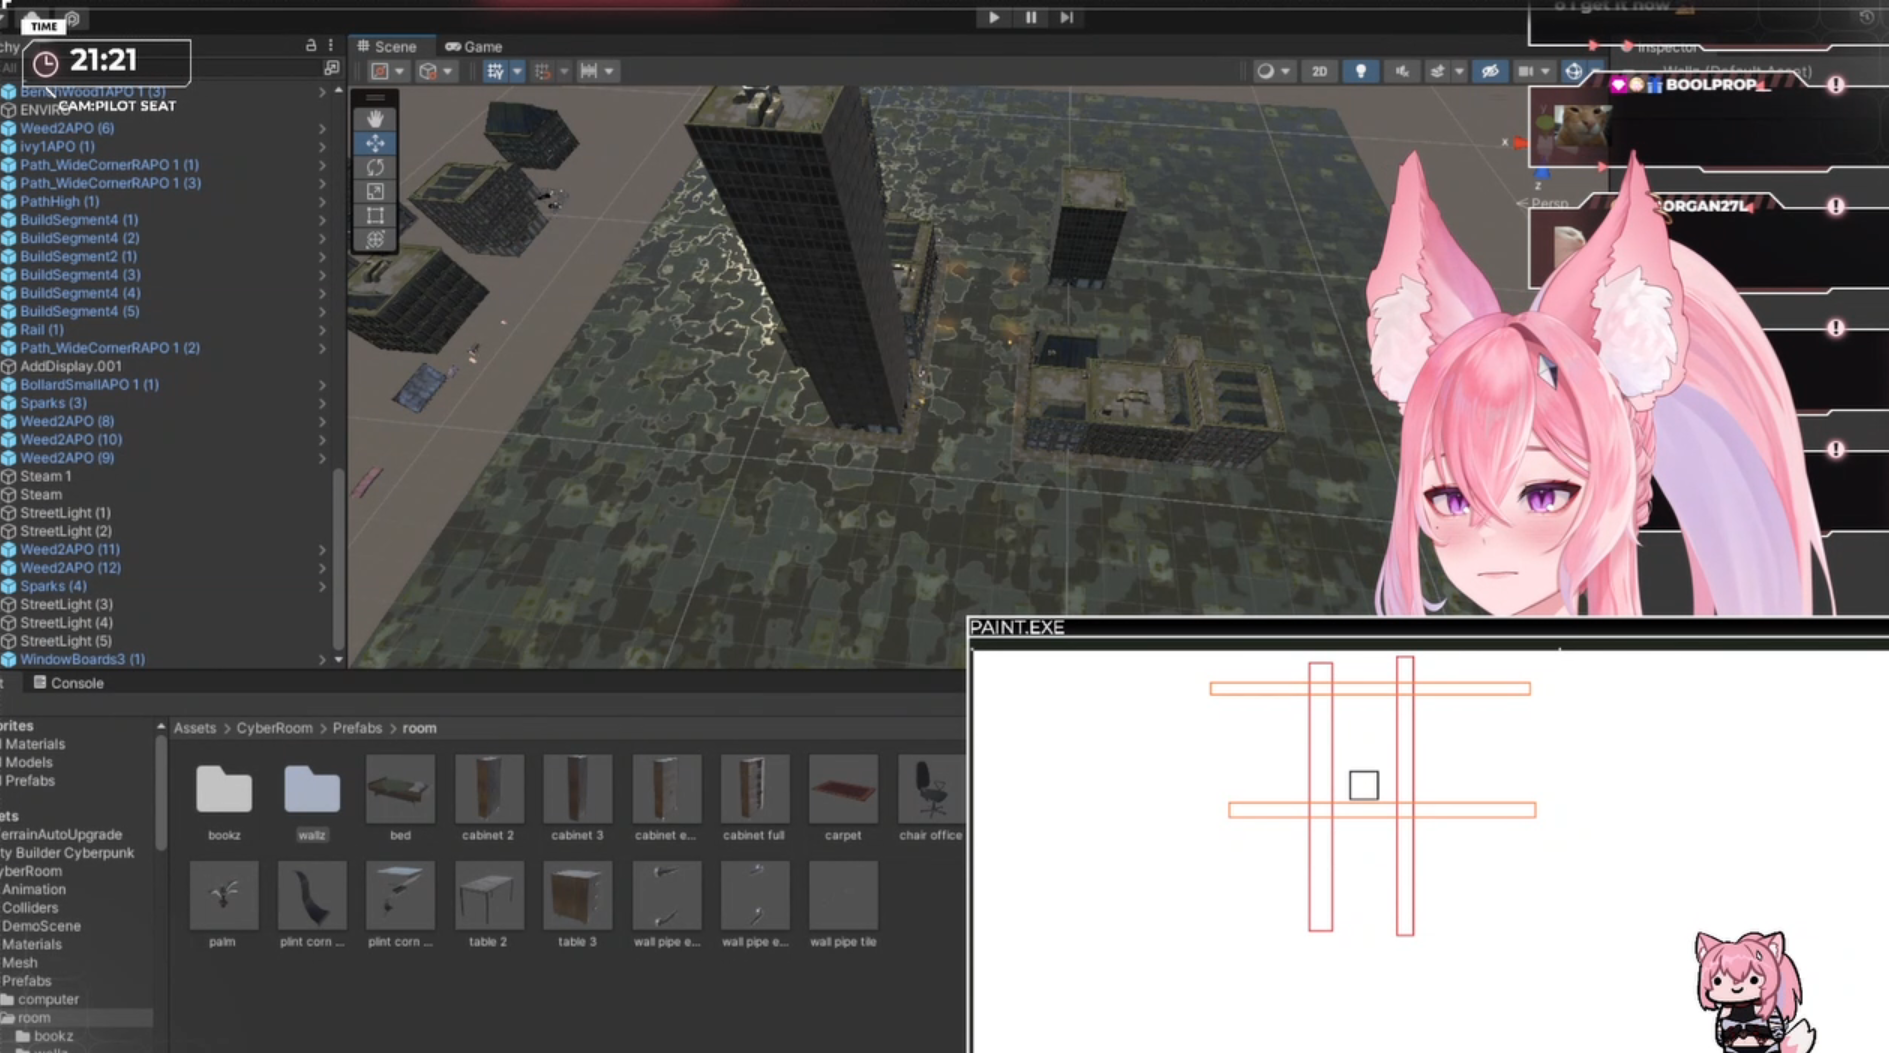Select the Scale tool

pyautogui.click(x=375, y=191)
